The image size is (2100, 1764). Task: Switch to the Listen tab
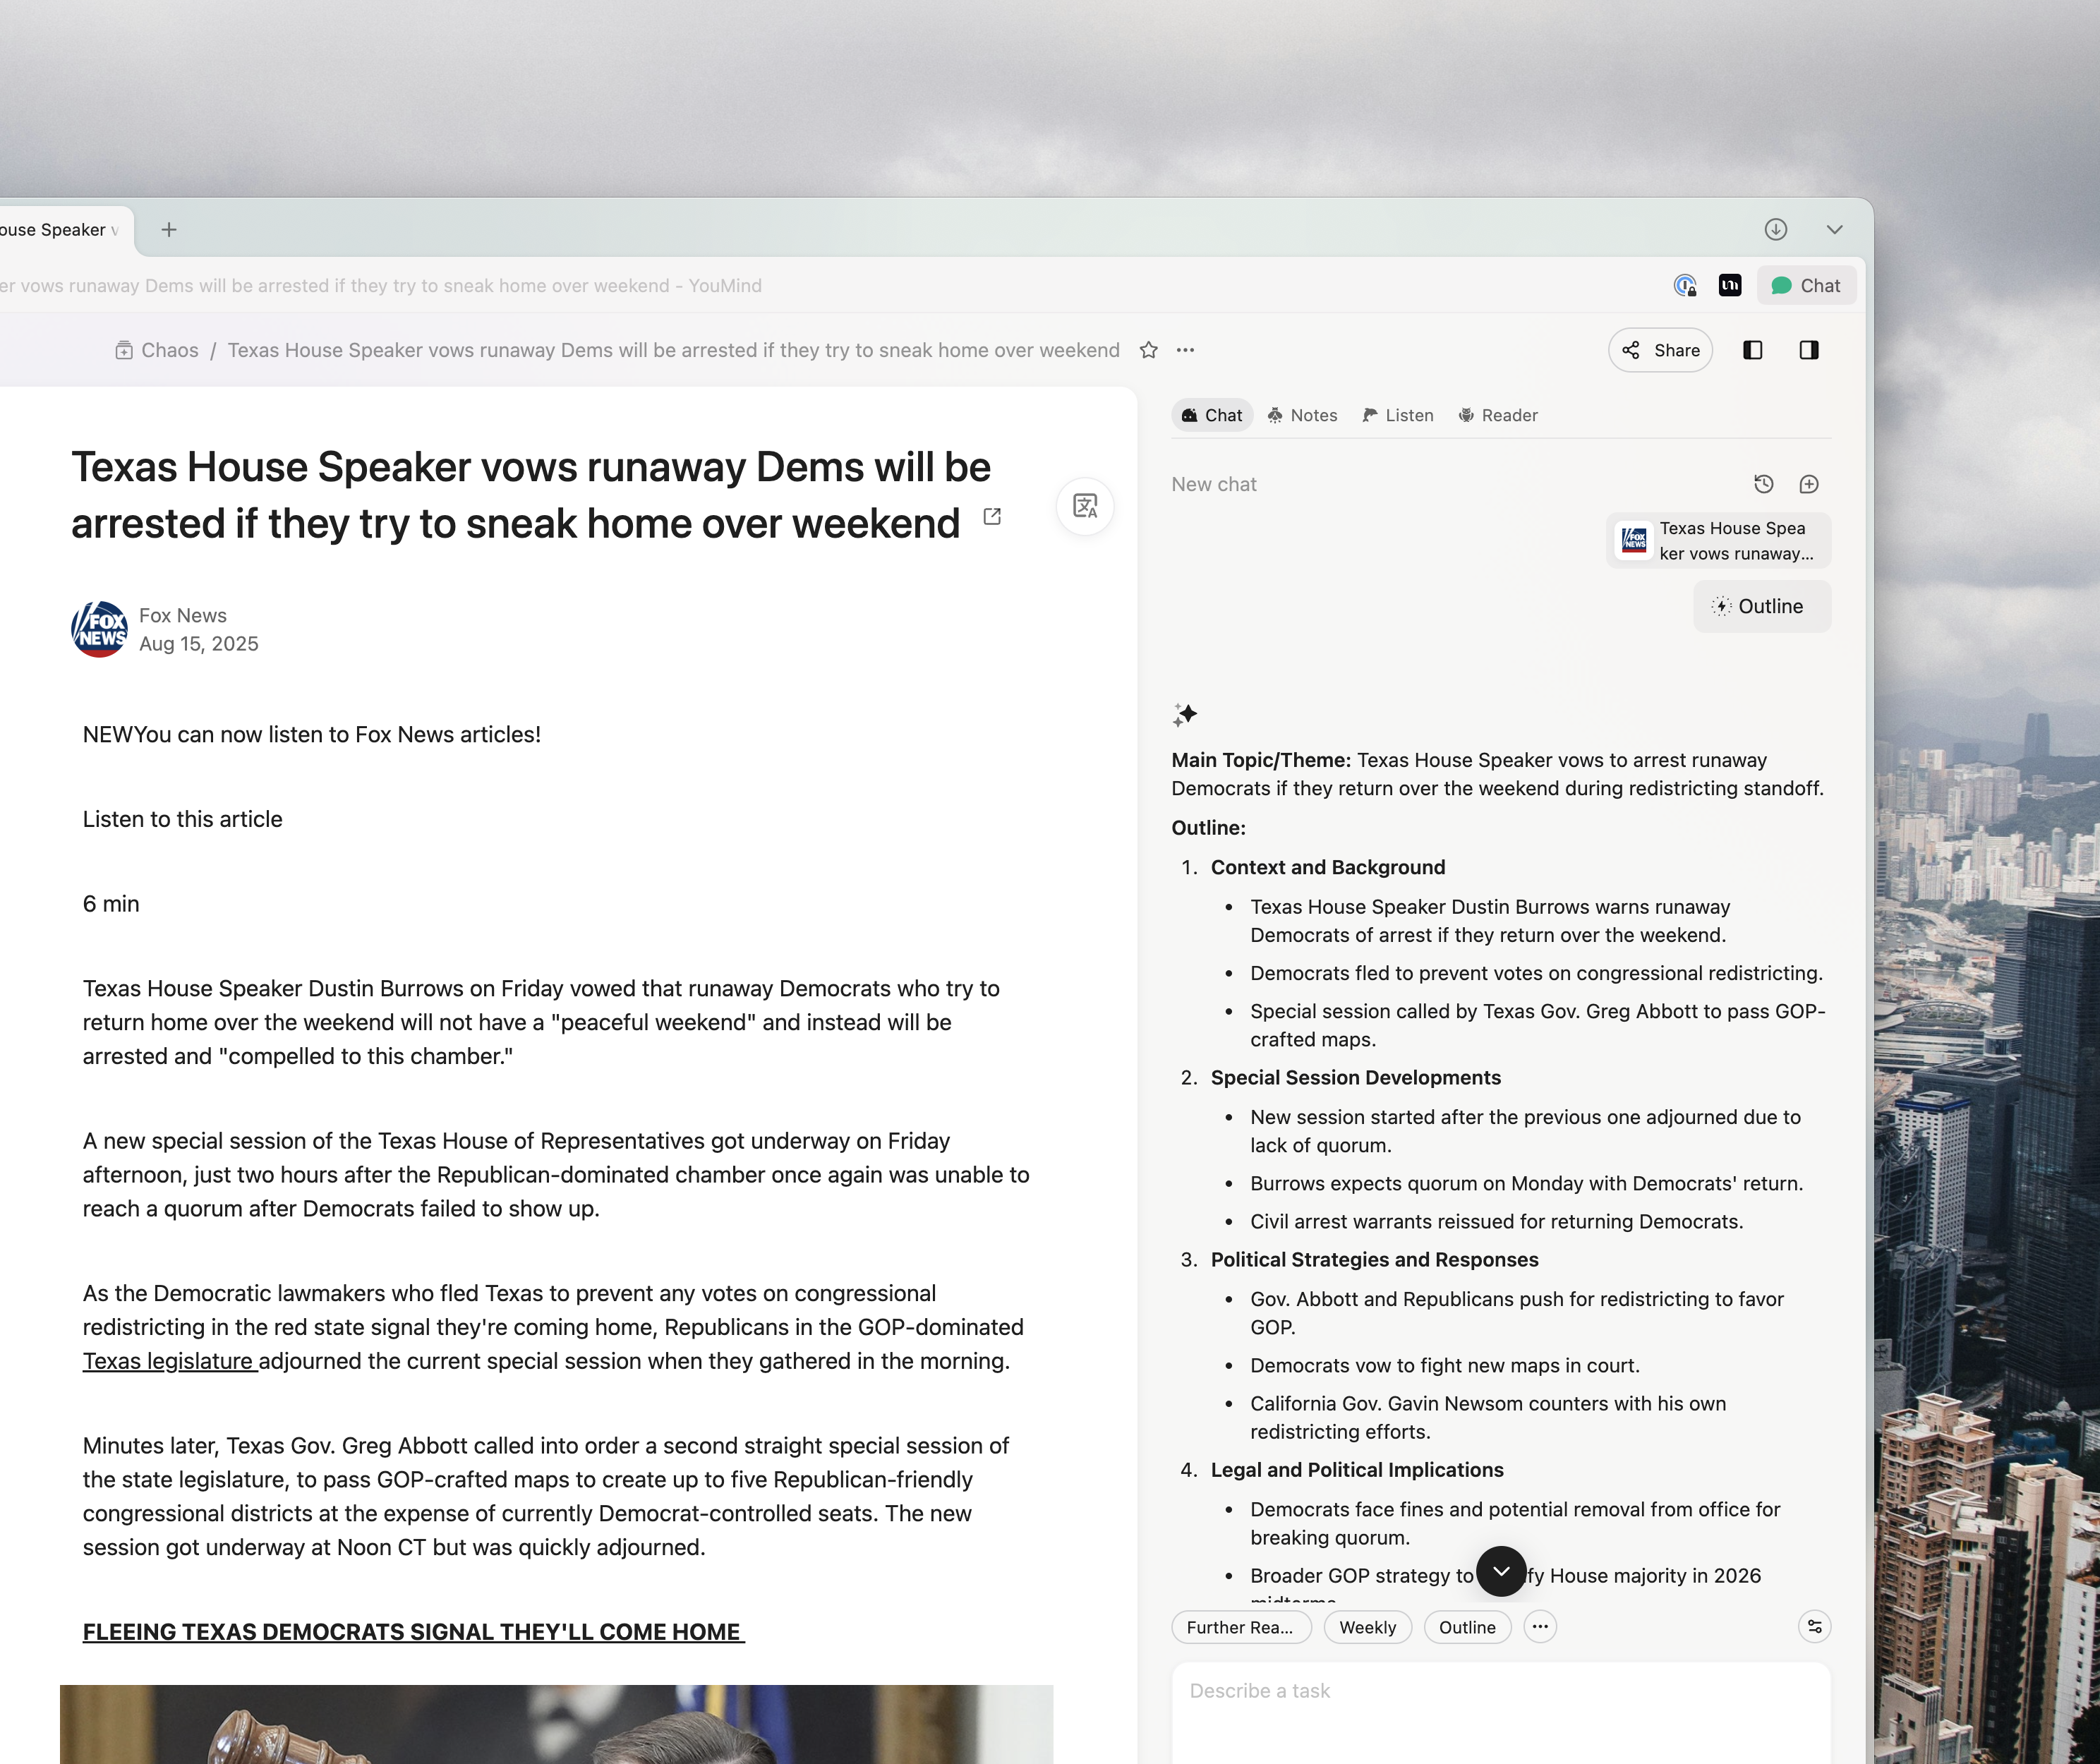pos(1398,415)
